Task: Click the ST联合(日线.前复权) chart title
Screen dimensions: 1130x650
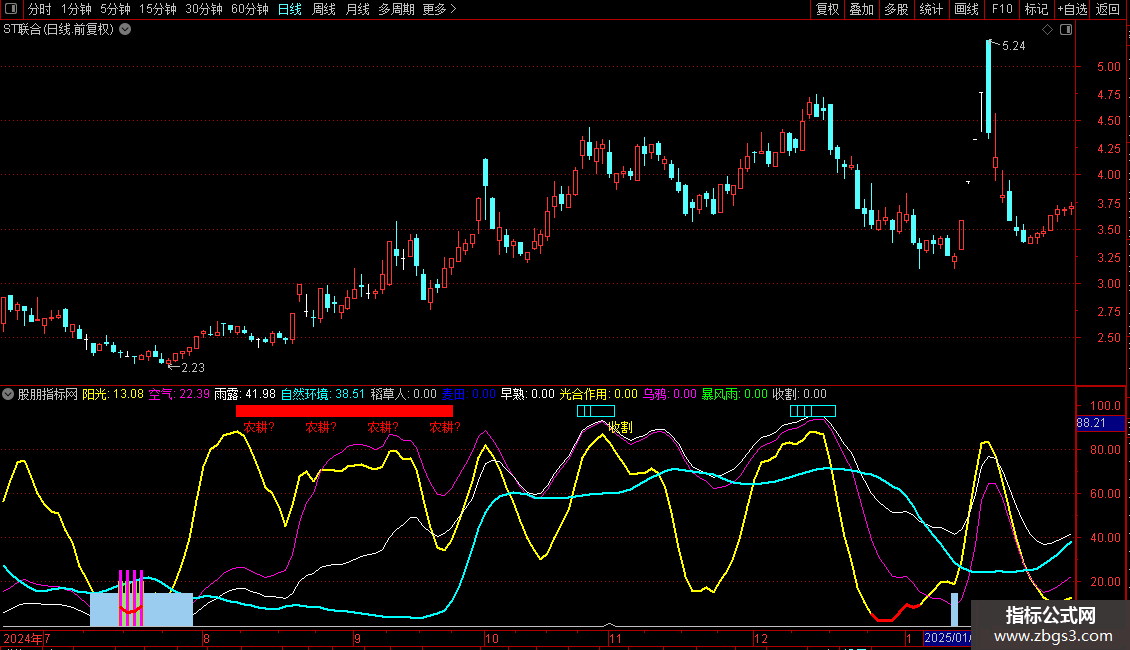Action: pyautogui.click(x=58, y=30)
